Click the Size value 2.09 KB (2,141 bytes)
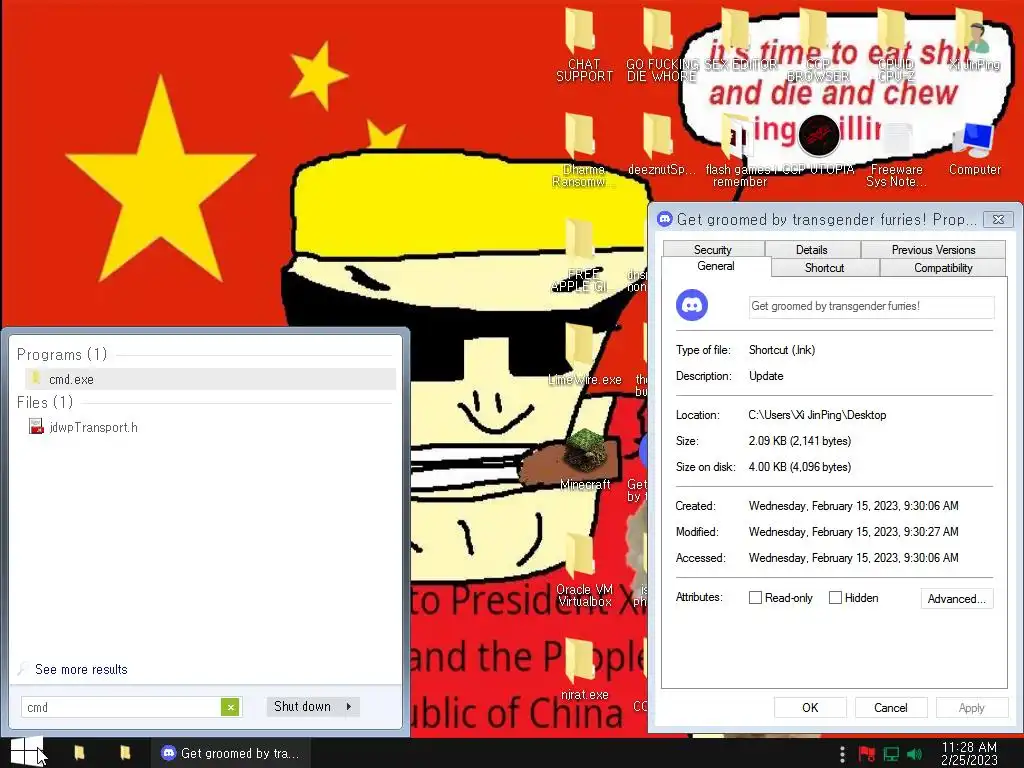This screenshot has width=1024, height=768. point(800,441)
